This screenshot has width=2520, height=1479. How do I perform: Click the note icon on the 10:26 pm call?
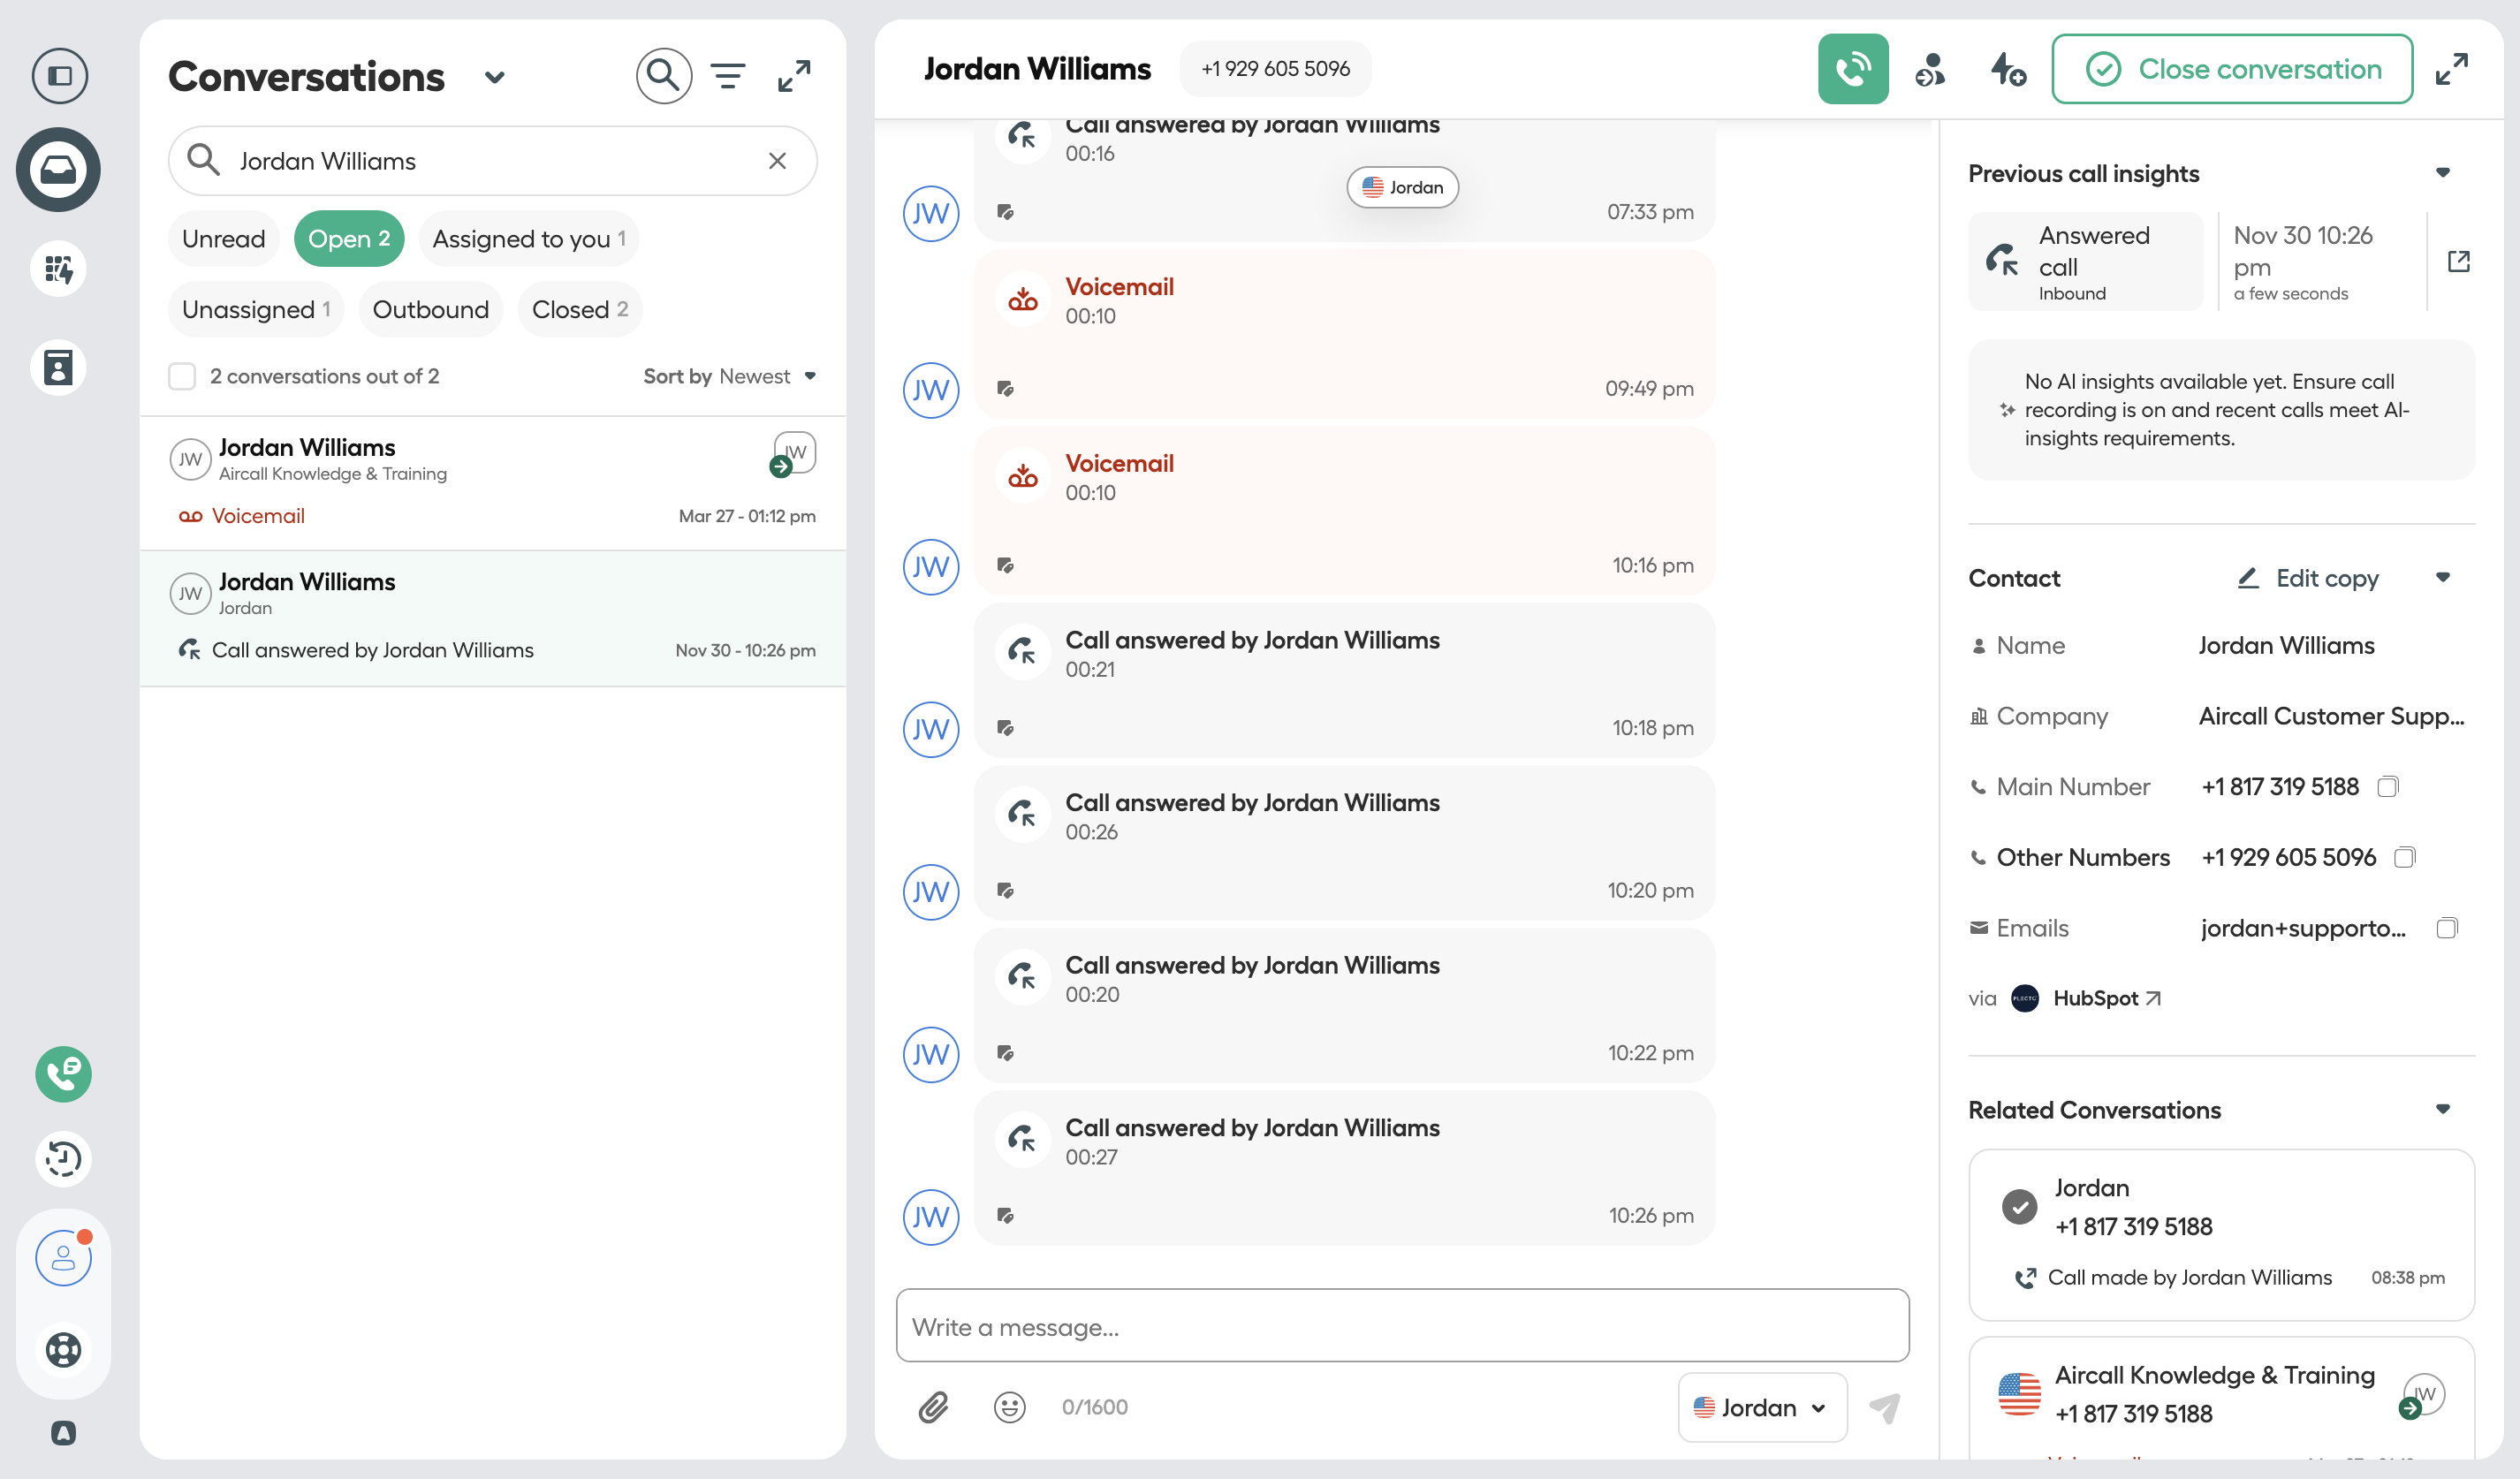click(x=1006, y=1216)
